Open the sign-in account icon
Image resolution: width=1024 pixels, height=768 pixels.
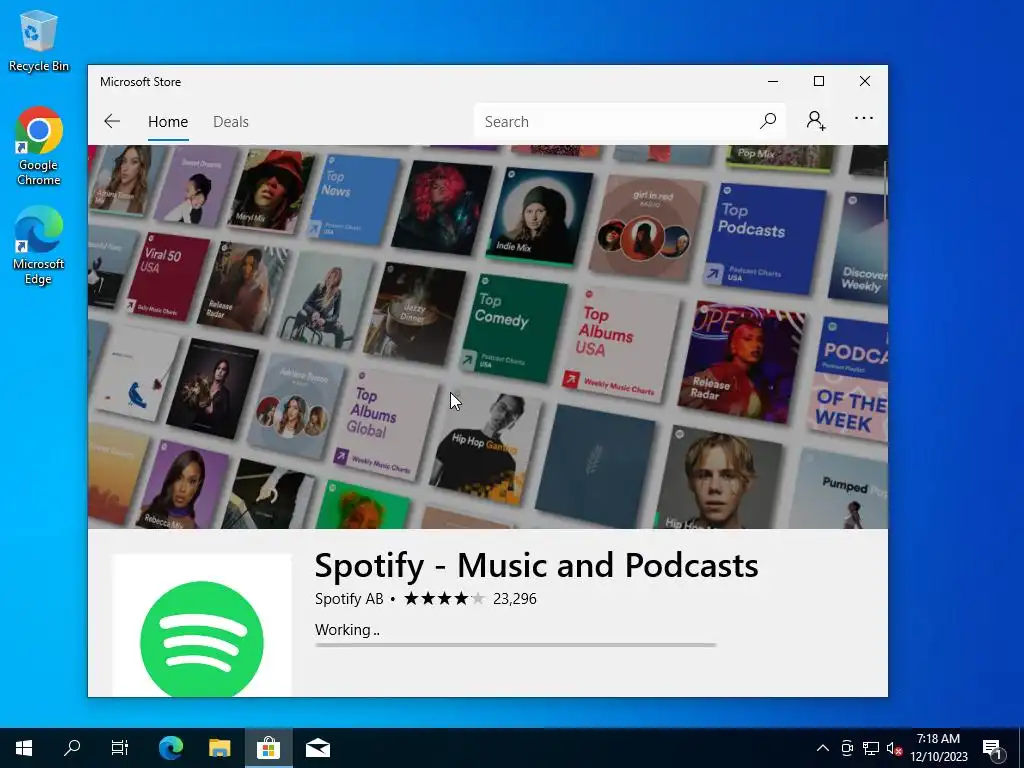point(816,121)
